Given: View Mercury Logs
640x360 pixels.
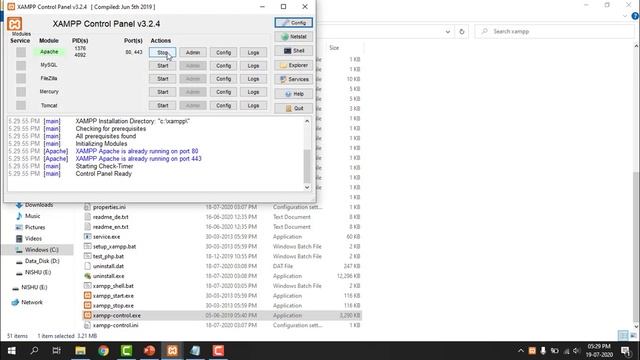Looking at the screenshot, I should pyautogui.click(x=253, y=92).
